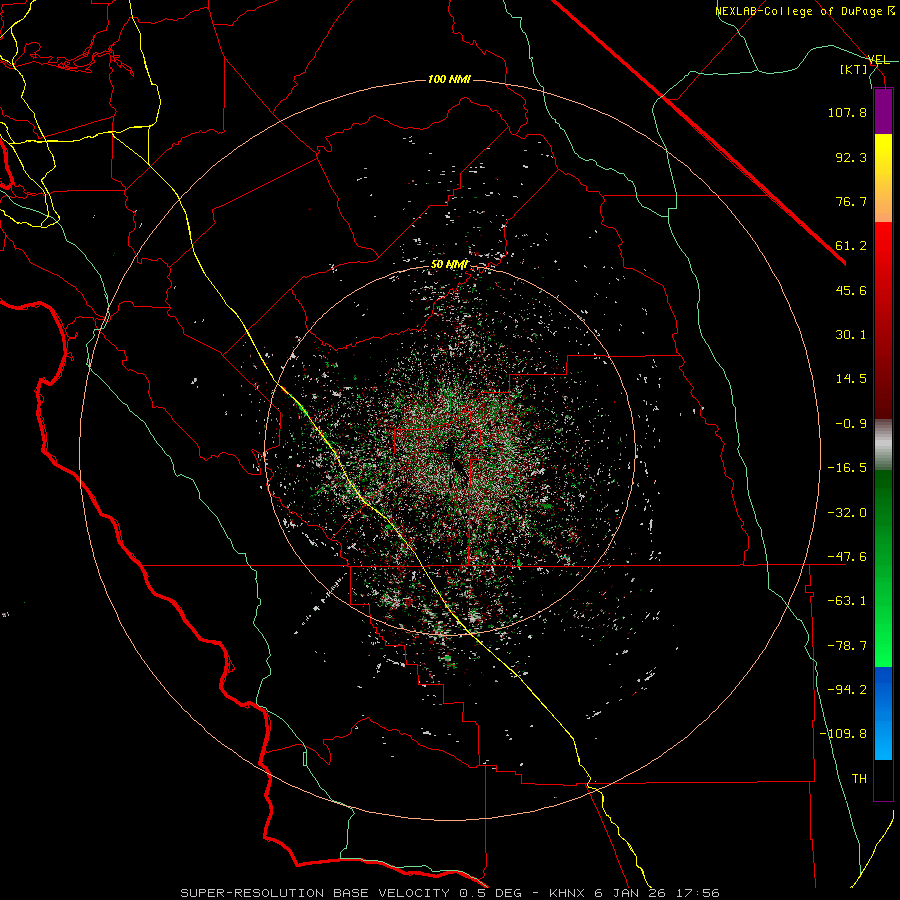Click the radar site center inside the 50 NMI ring
Viewport: 900px width, 900px height.
(449, 451)
